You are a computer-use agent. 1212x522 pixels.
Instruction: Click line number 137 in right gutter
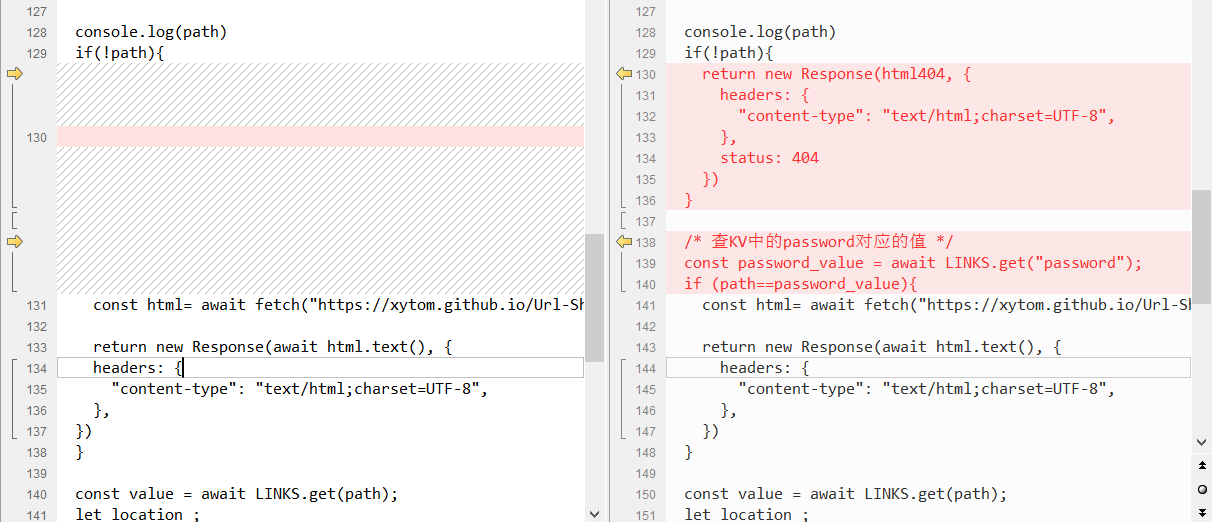(646, 221)
